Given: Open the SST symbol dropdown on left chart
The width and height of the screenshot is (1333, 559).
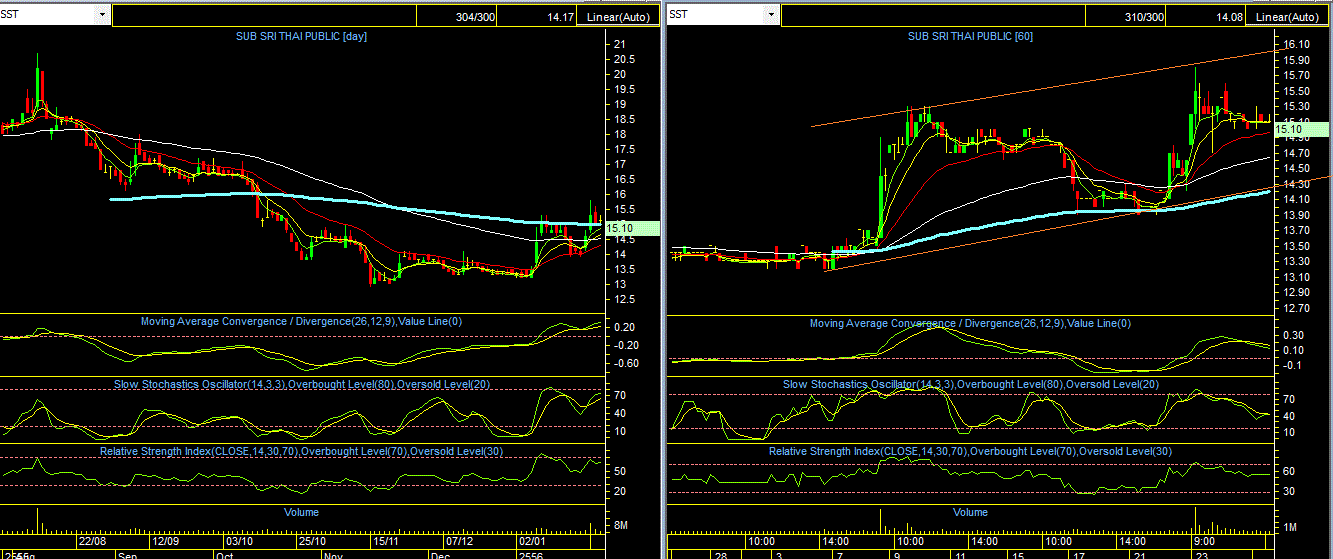Looking at the screenshot, I should [x=103, y=15].
